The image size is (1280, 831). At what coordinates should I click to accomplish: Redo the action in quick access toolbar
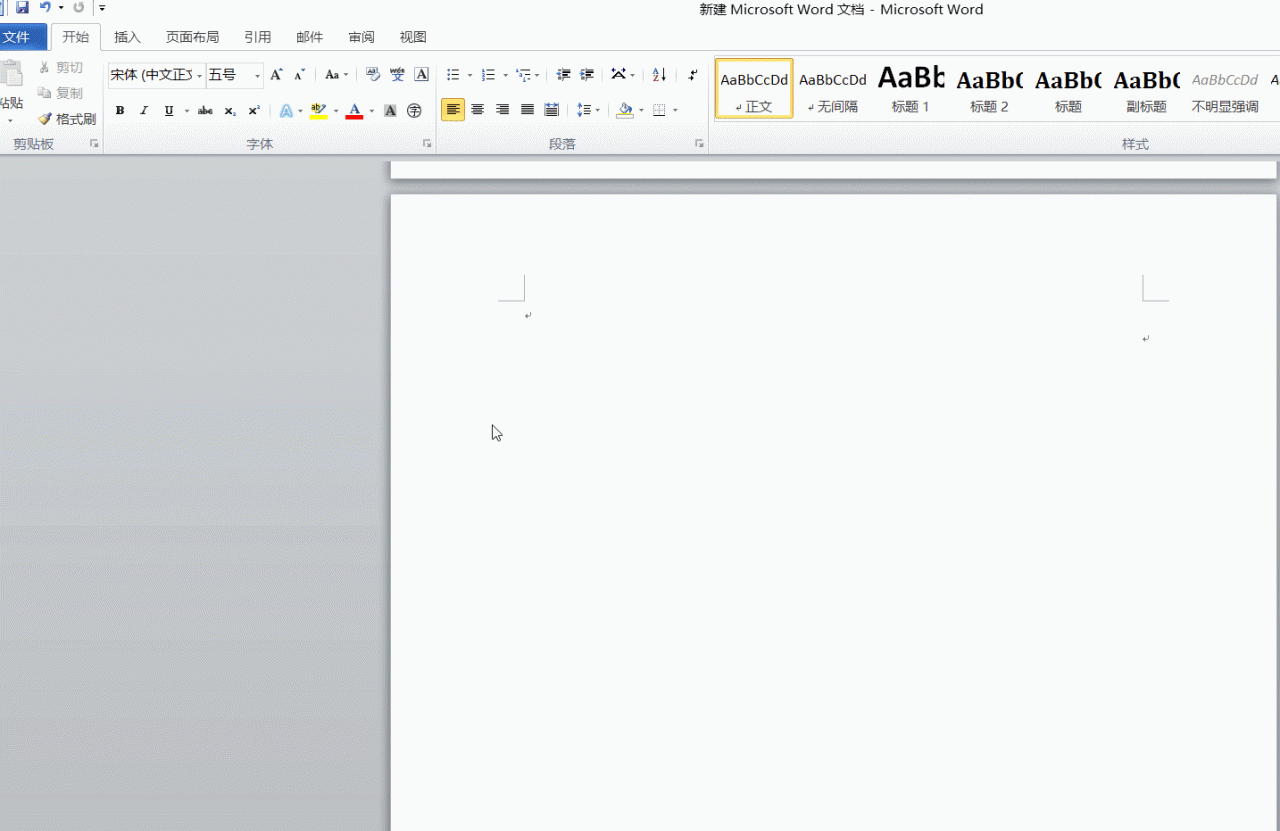click(79, 8)
